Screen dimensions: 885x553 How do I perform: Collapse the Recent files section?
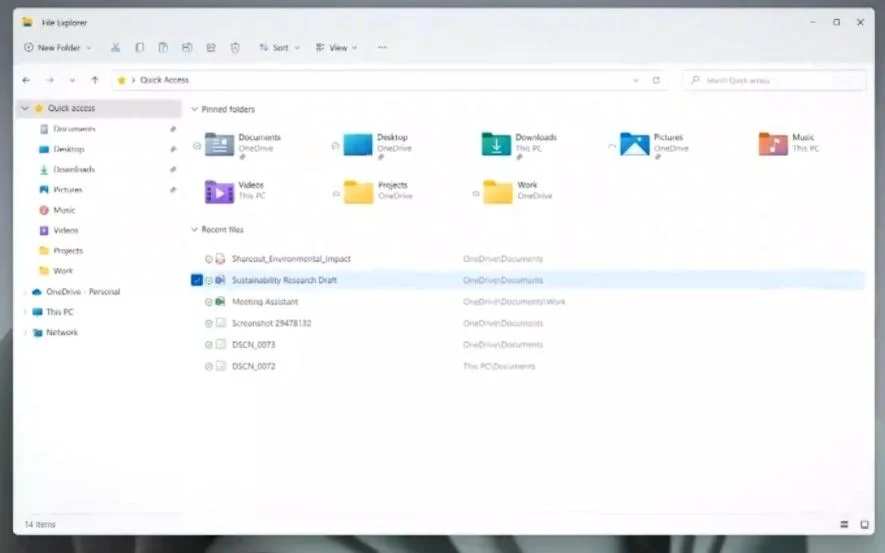(x=194, y=230)
